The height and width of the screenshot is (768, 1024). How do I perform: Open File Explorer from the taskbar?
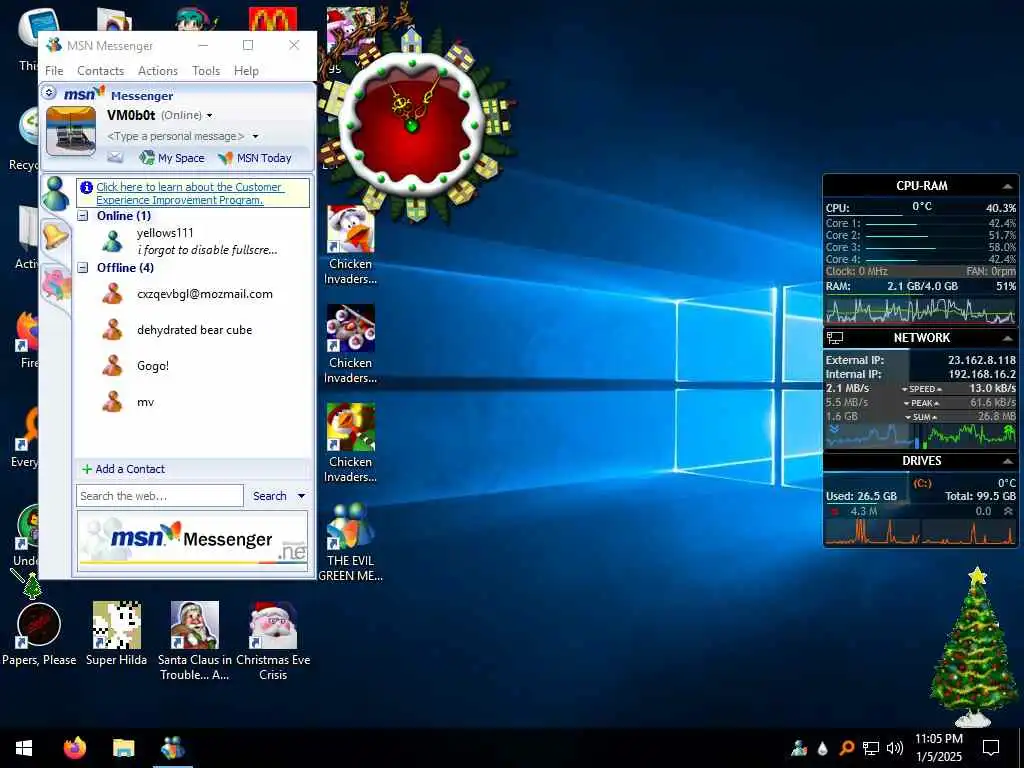(123, 748)
